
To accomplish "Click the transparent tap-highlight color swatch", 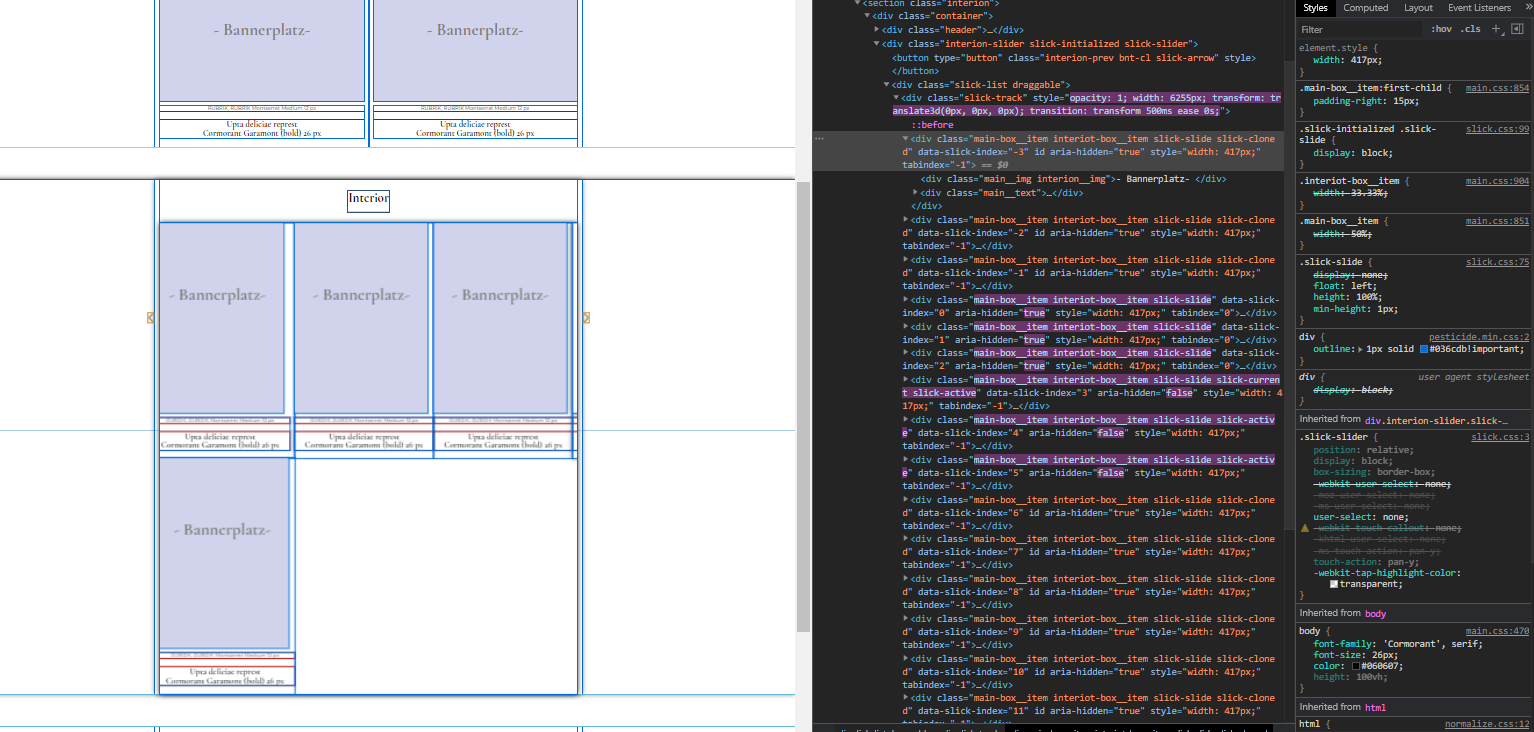I will point(1334,584).
